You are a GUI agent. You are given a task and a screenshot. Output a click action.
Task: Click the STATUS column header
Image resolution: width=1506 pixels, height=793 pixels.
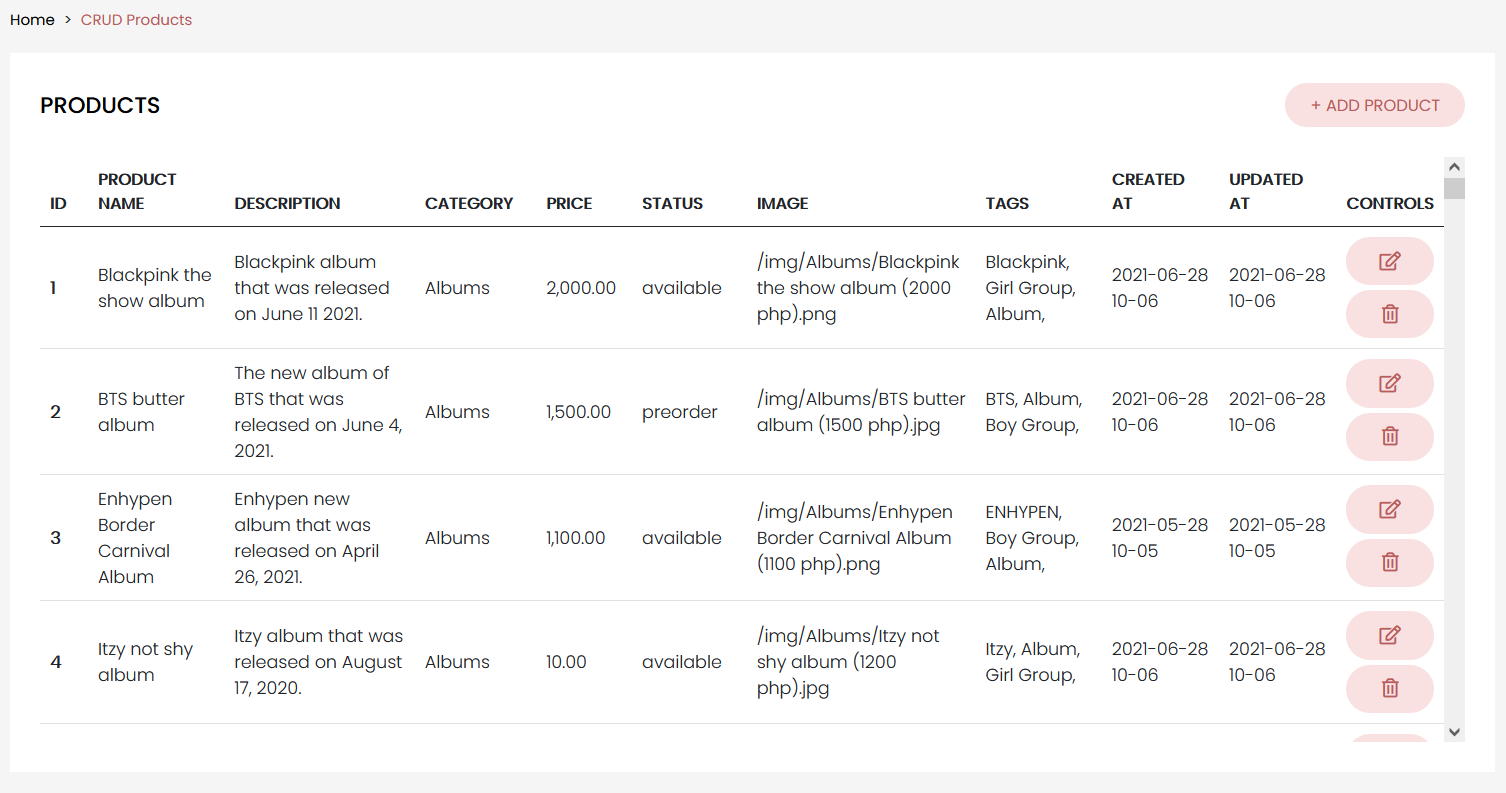point(672,203)
